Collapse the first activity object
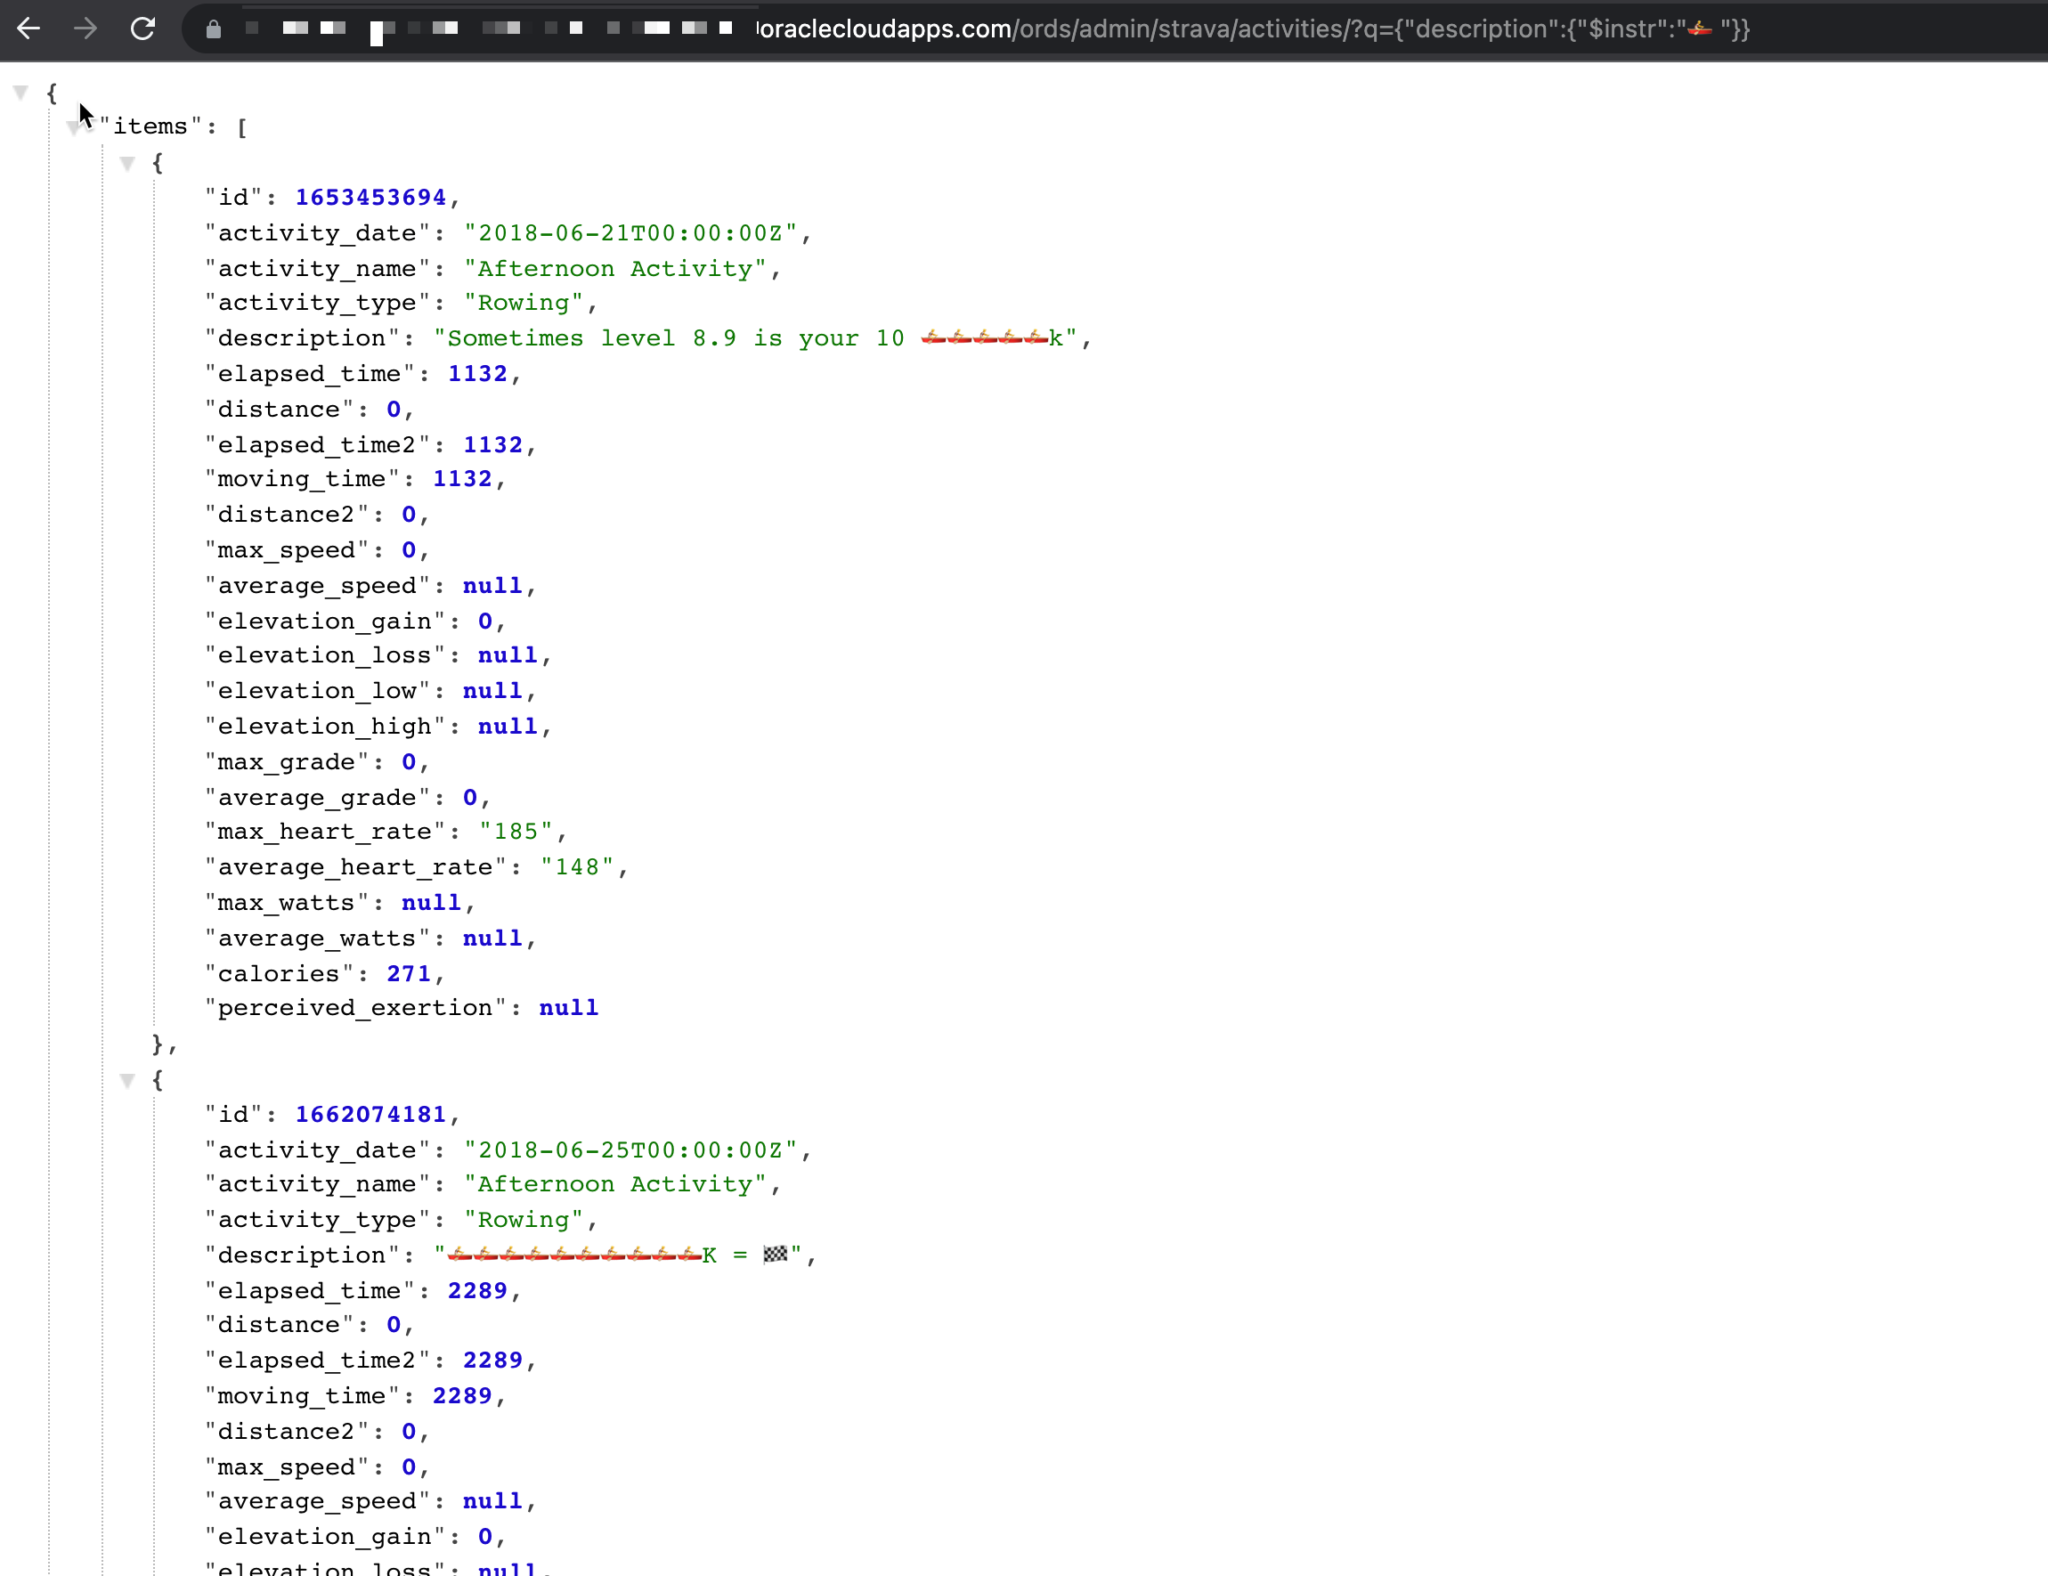This screenshot has height=1576, width=2048. tap(128, 163)
